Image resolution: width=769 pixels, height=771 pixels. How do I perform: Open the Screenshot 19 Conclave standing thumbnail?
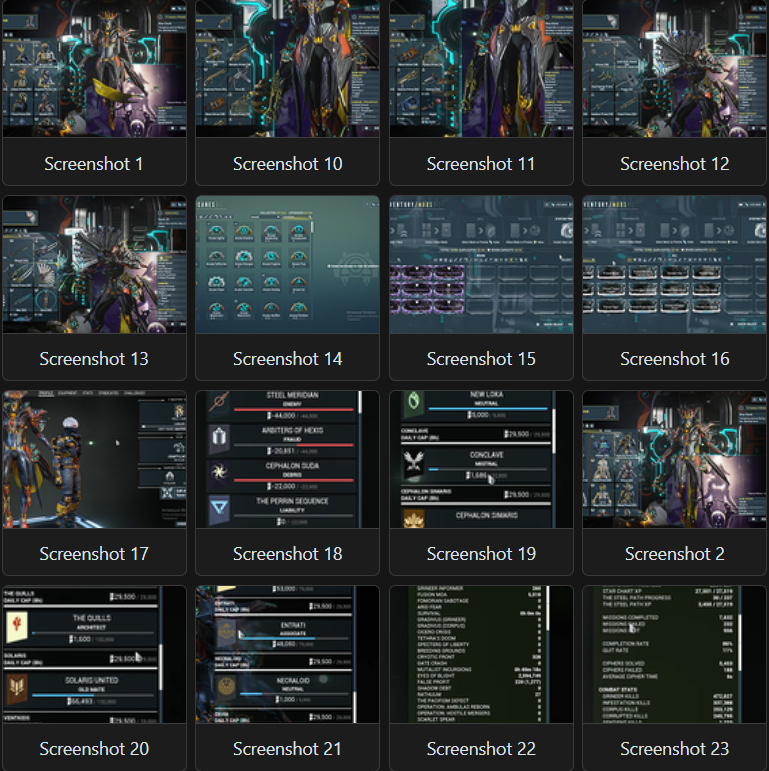coord(481,459)
